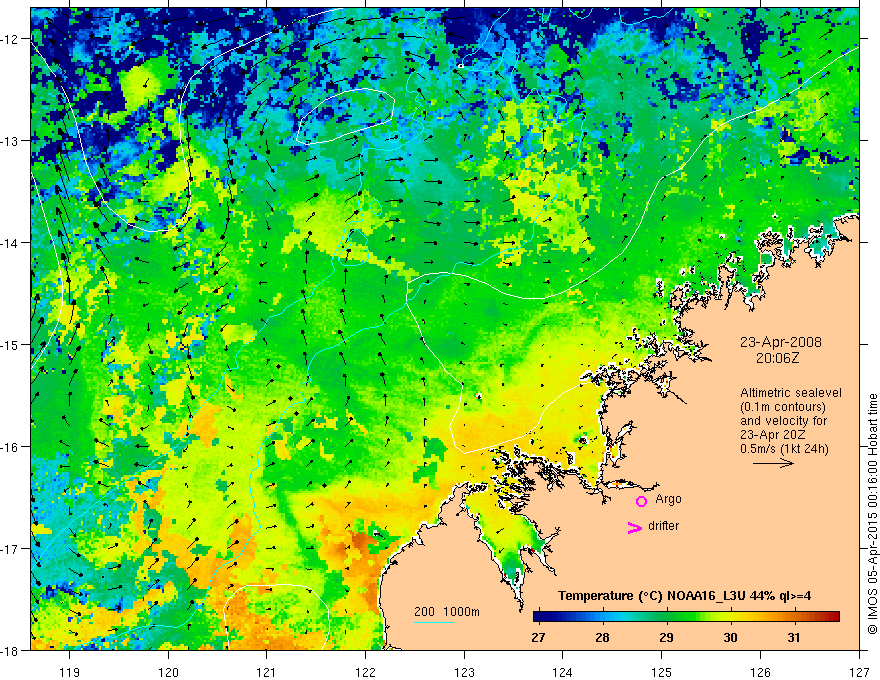Click the '123' longitude axis label
Viewport: 880px width, 680px height.
pos(464,672)
